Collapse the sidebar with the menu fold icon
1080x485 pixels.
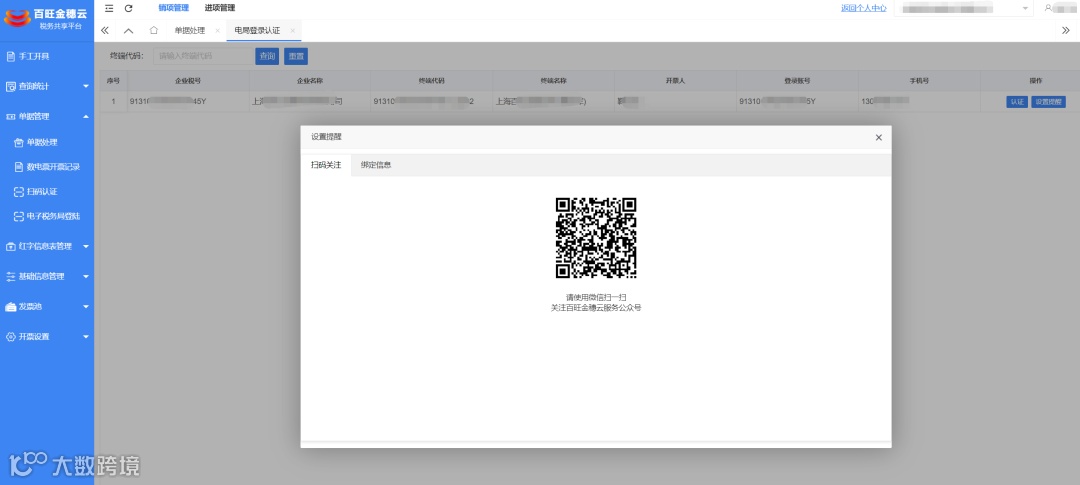coord(109,8)
